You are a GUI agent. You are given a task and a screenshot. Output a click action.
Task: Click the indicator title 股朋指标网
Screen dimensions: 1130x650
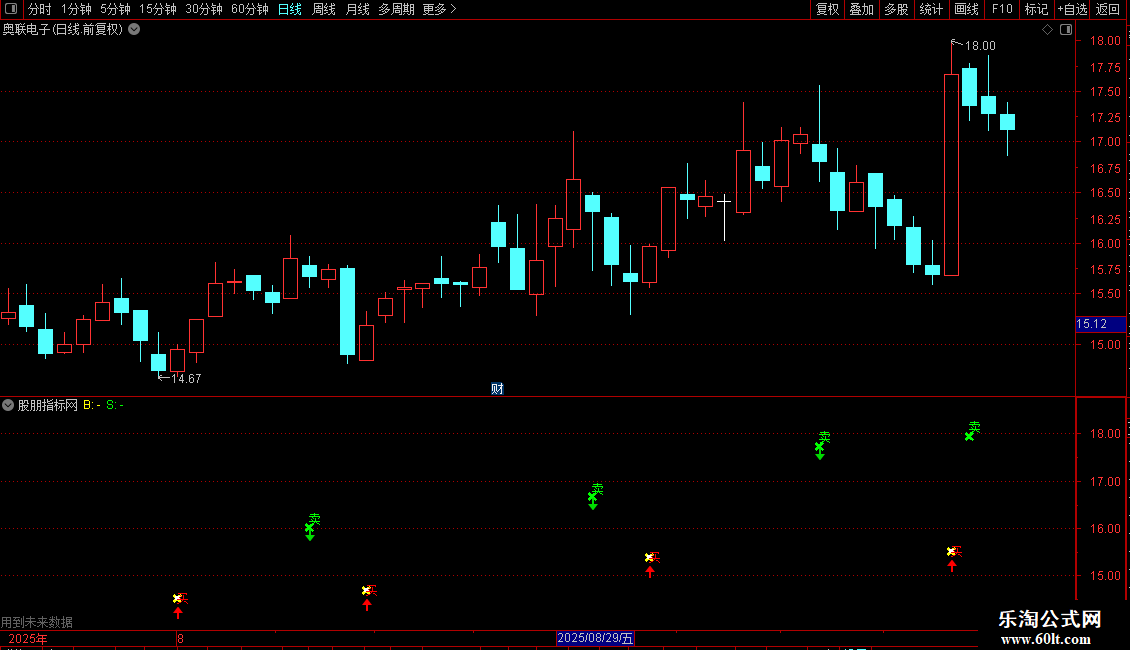pyautogui.click(x=48, y=405)
